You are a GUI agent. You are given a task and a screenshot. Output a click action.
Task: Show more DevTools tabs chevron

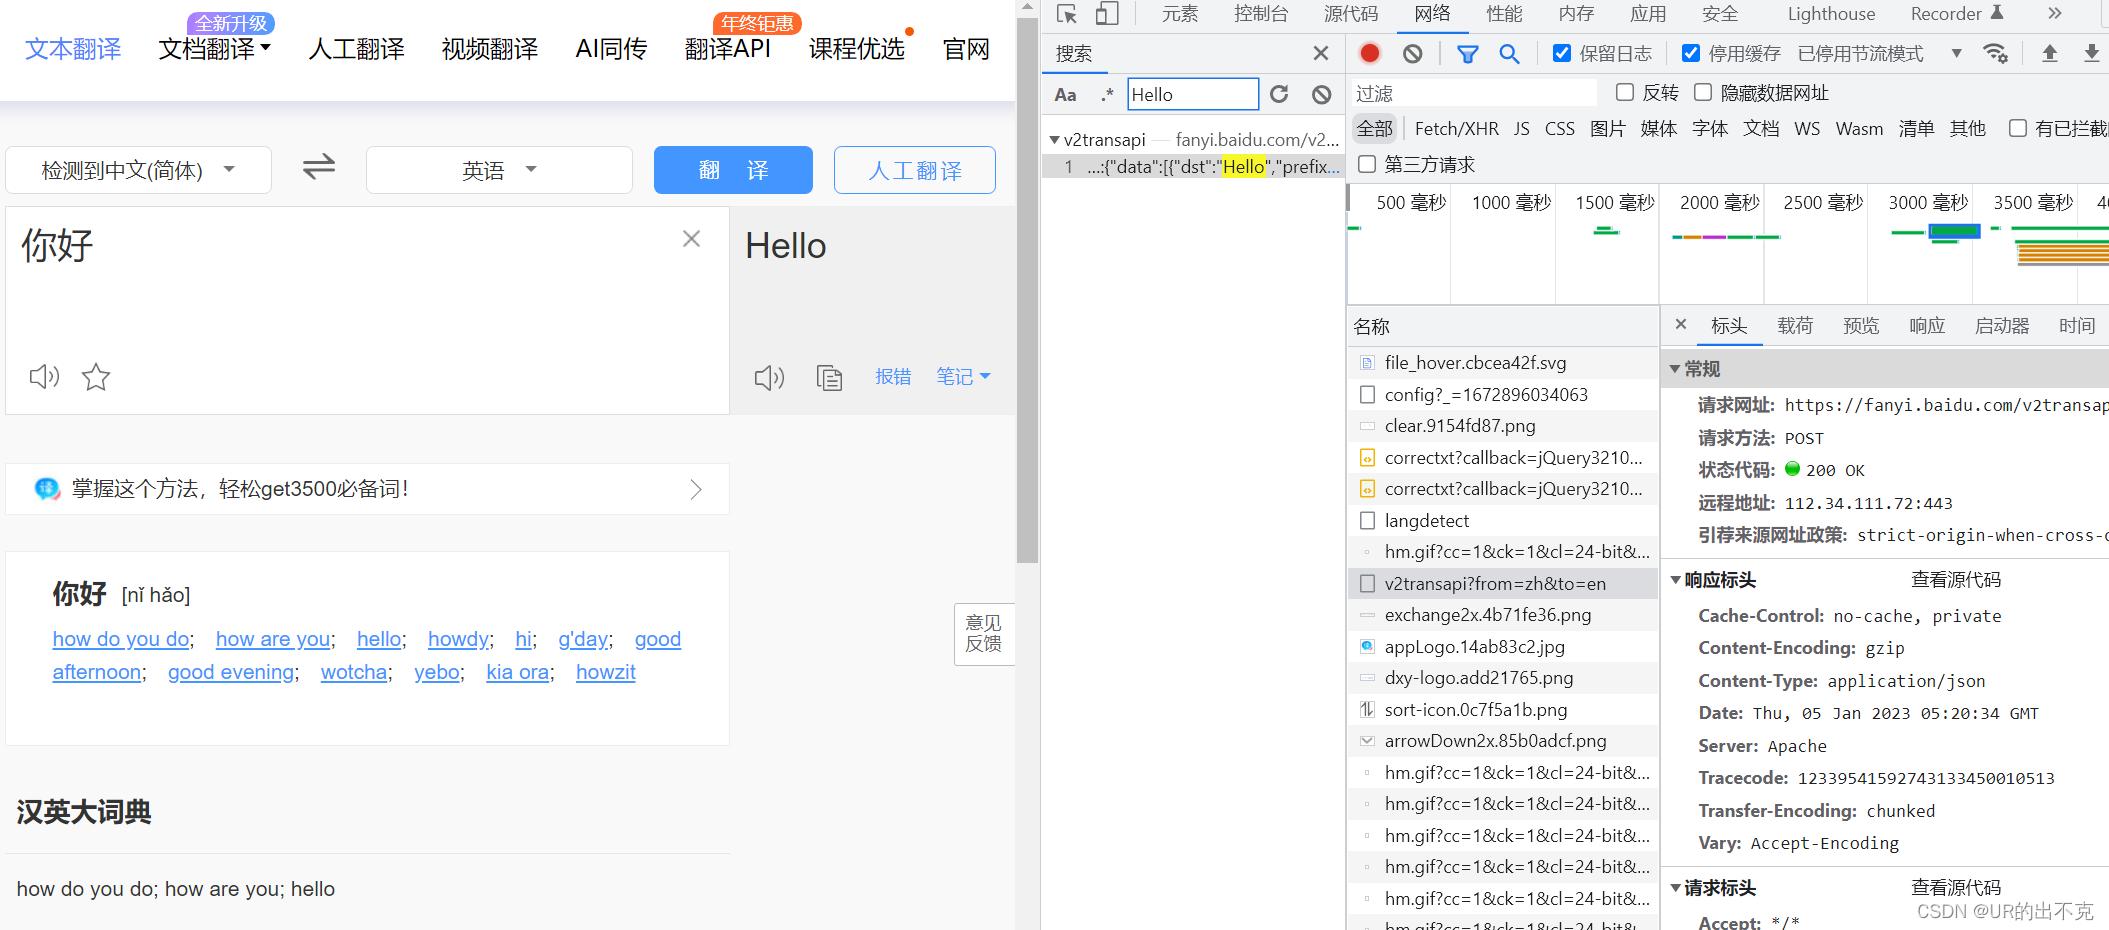coord(2055,13)
